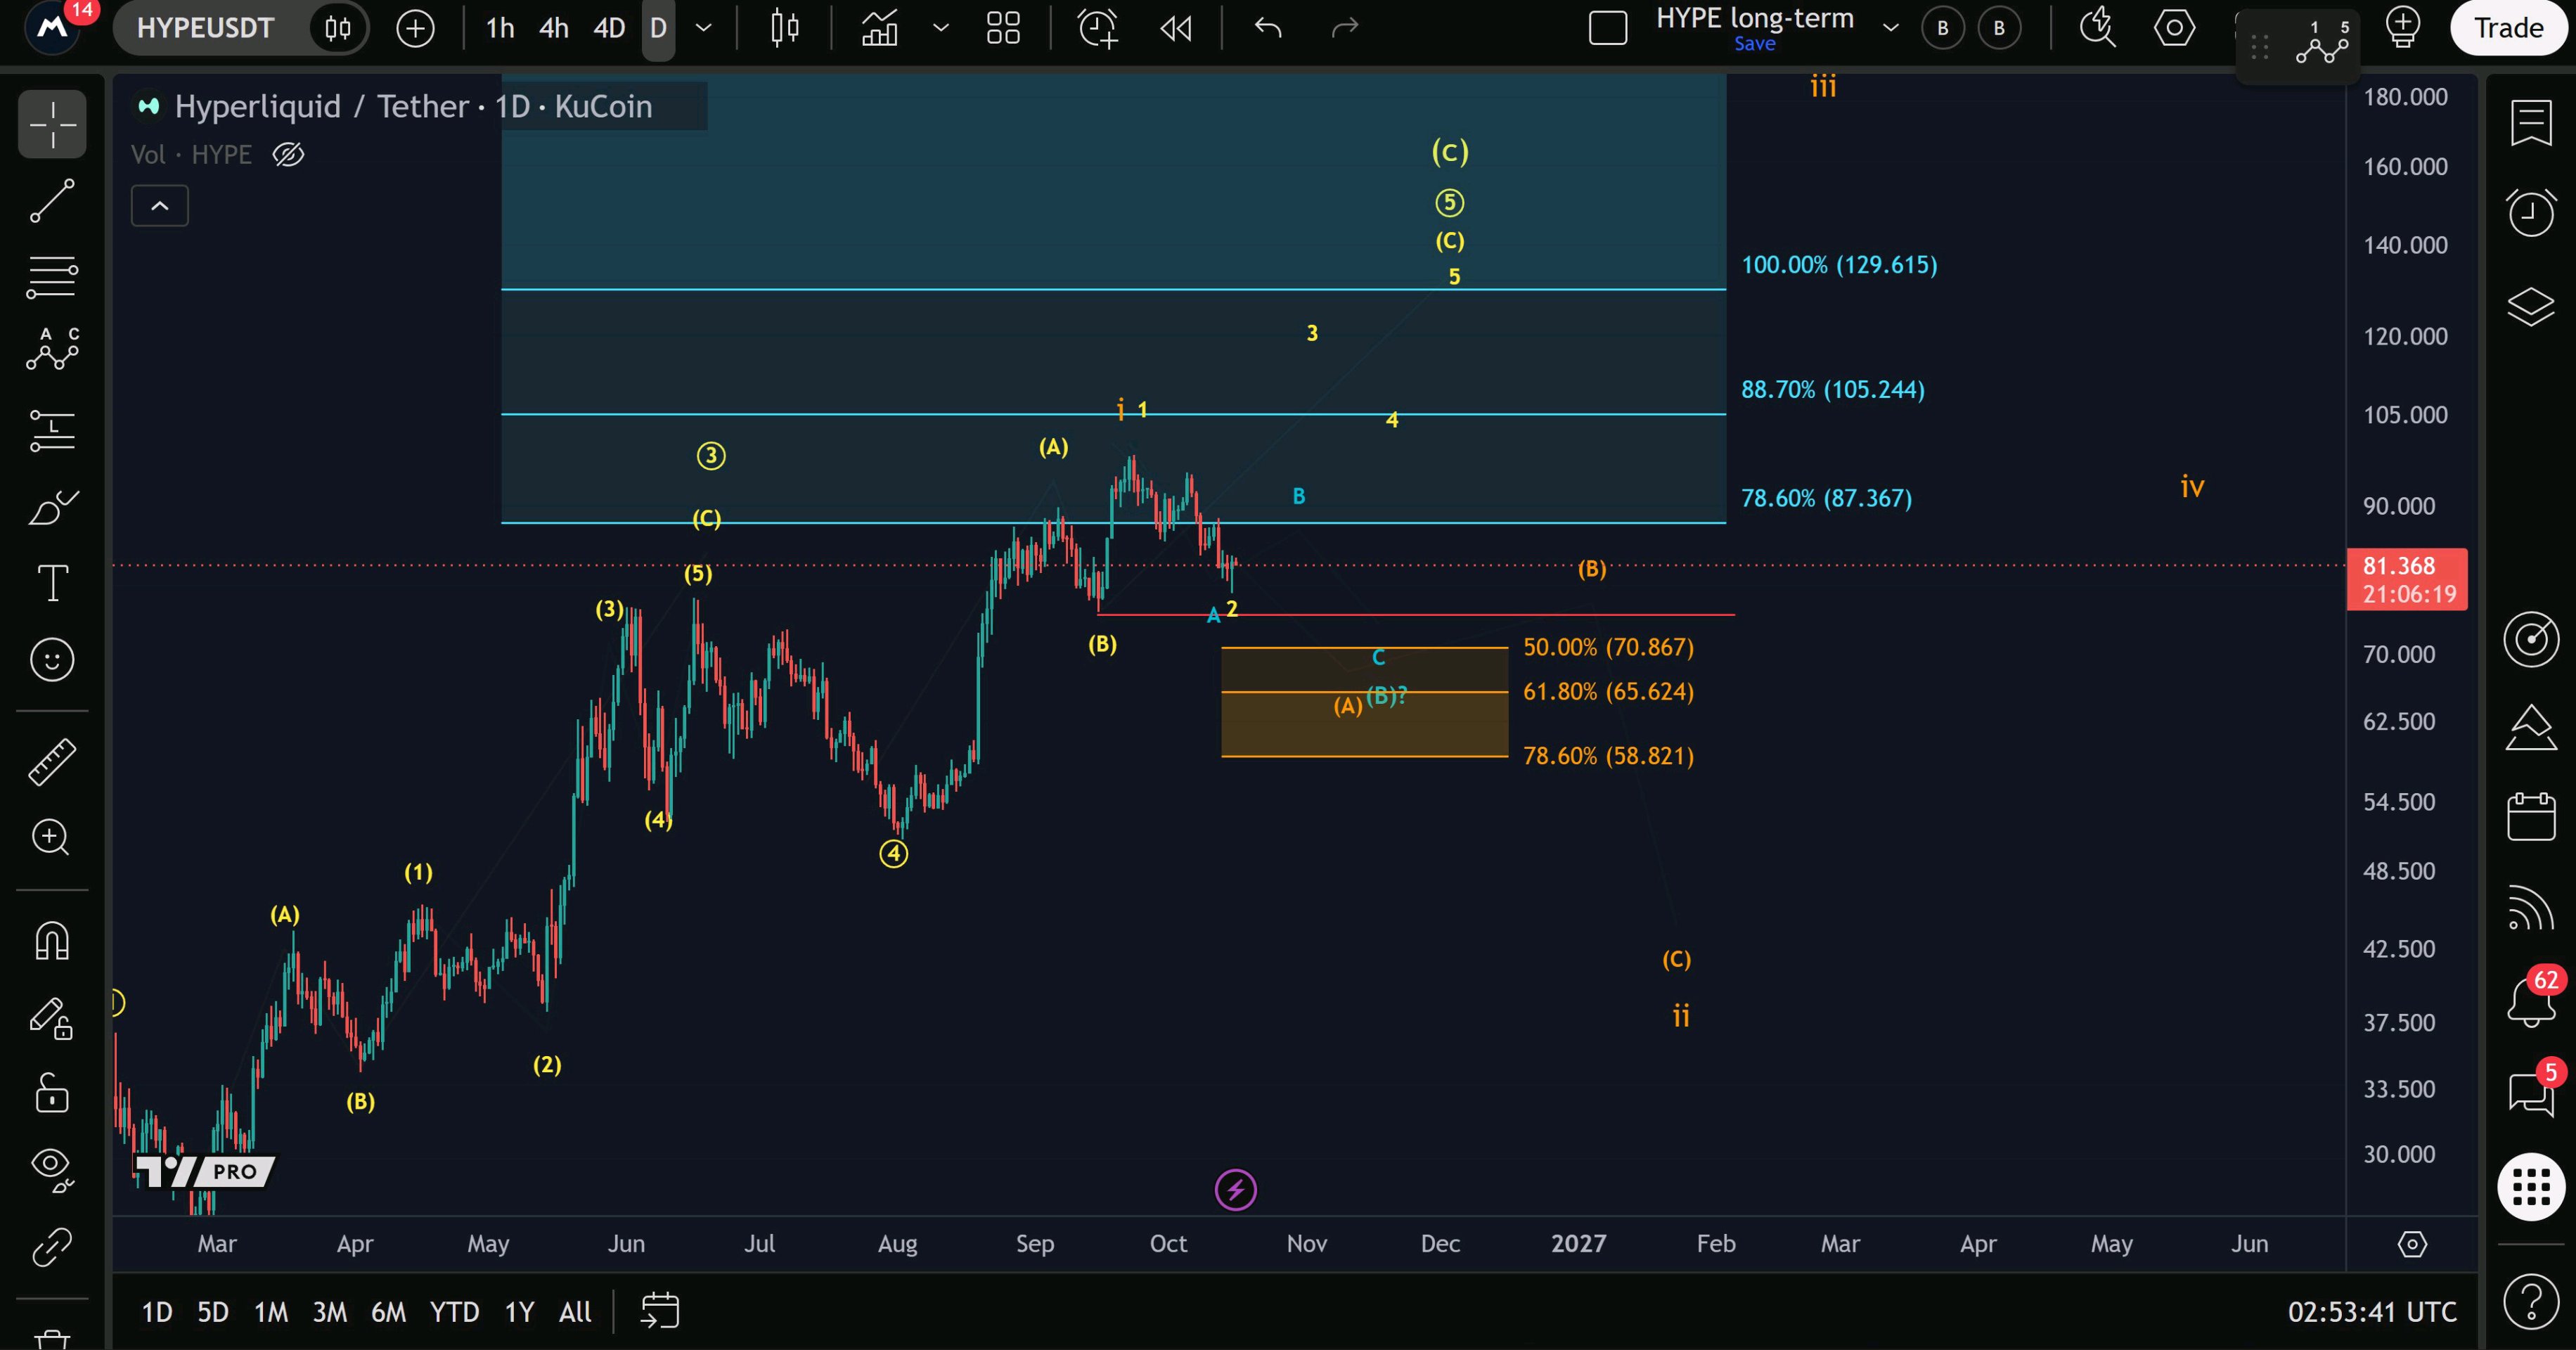Toggle magnet mode for drawings

(52, 941)
